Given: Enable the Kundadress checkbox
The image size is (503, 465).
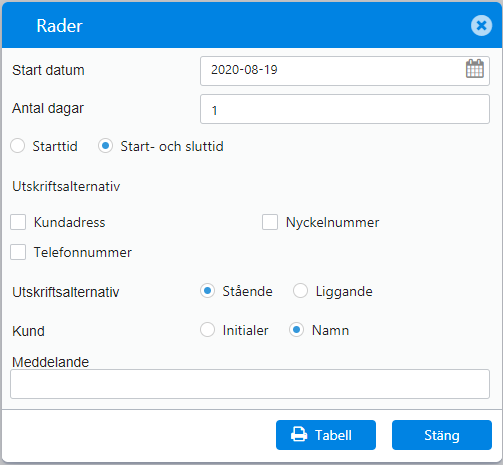Looking at the screenshot, I should 18,222.
